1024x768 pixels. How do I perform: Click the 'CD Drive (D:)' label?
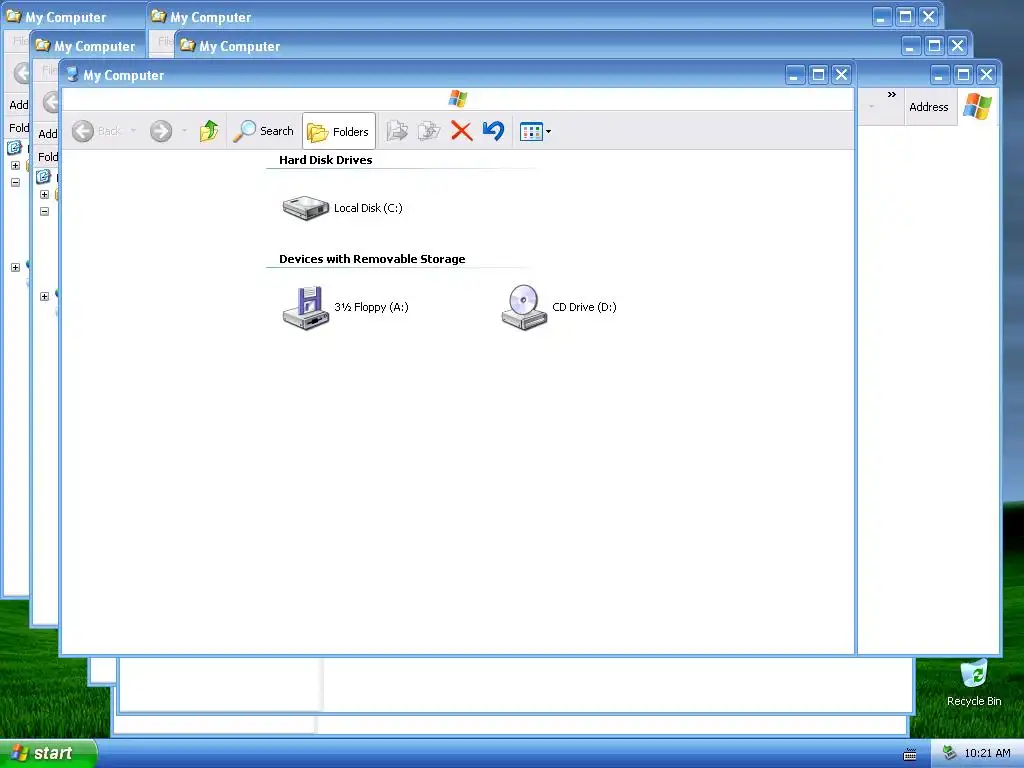point(584,307)
